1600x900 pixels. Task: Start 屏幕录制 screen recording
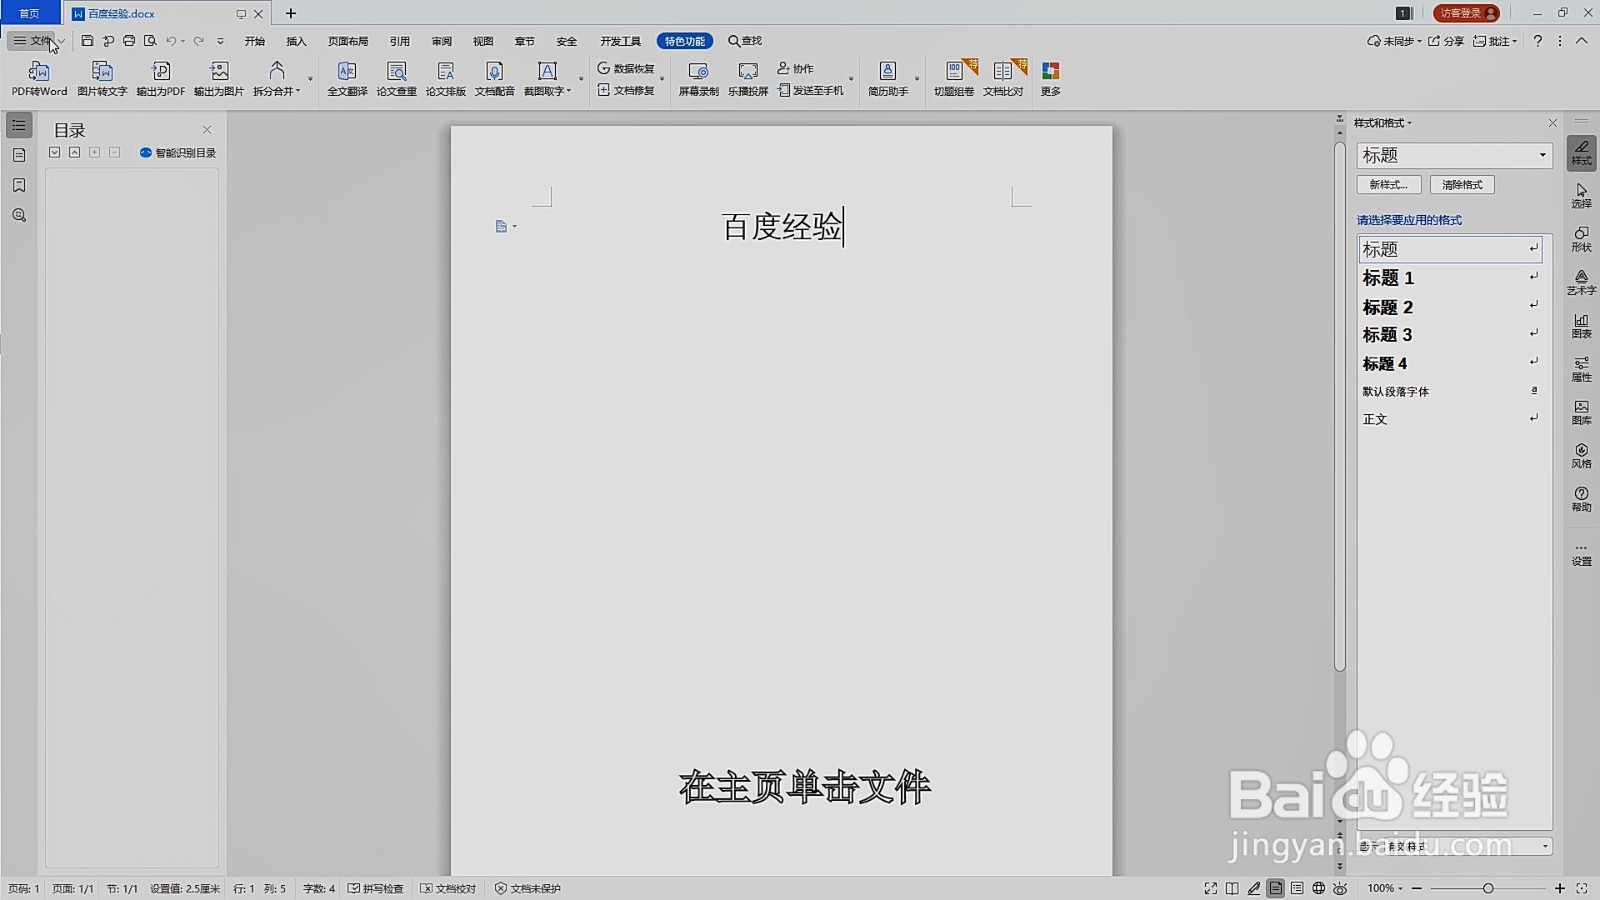pos(698,79)
